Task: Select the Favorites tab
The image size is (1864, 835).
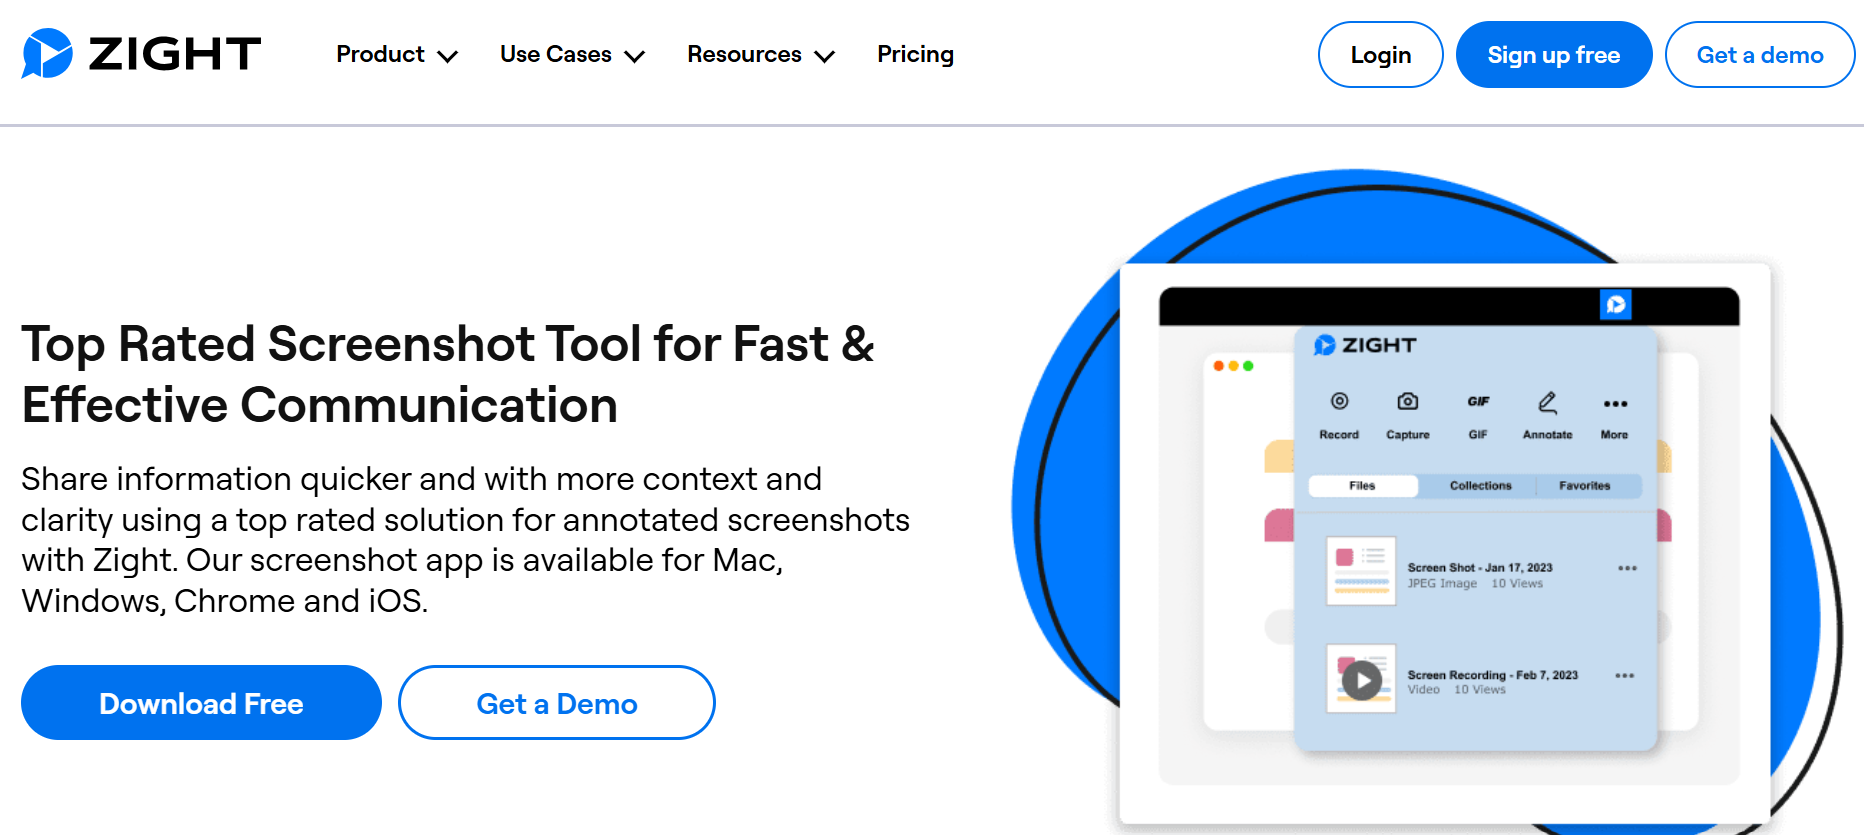Action: point(1585,486)
